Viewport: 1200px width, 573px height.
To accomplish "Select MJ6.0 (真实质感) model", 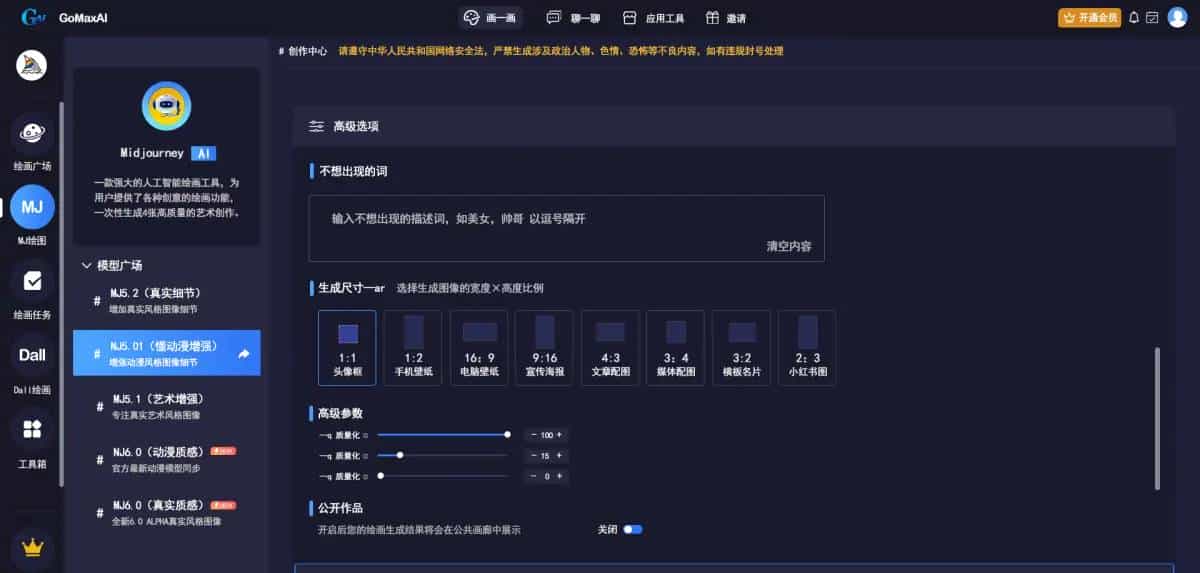I will click(167, 512).
